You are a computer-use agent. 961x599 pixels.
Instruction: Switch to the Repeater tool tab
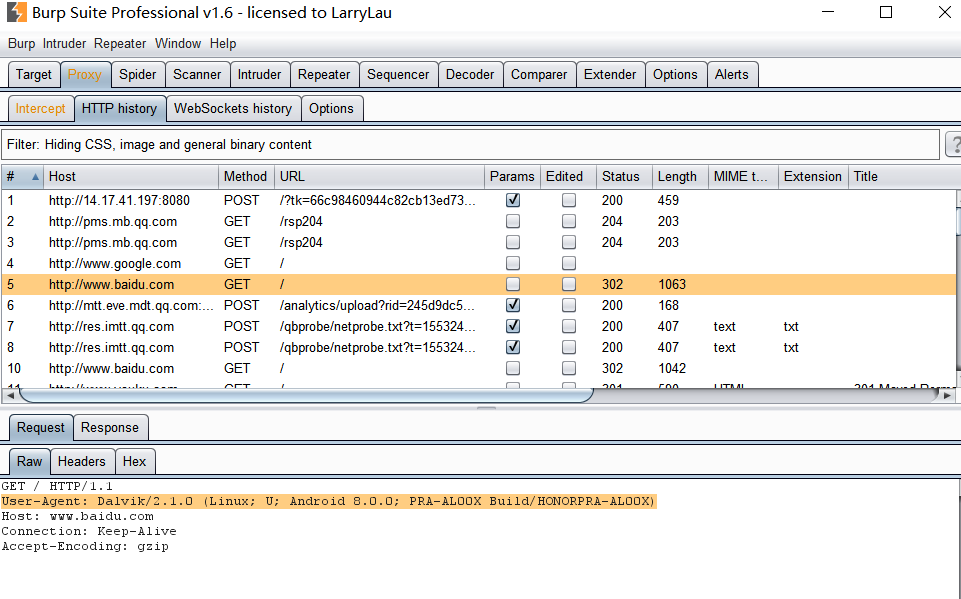pyautogui.click(x=324, y=75)
